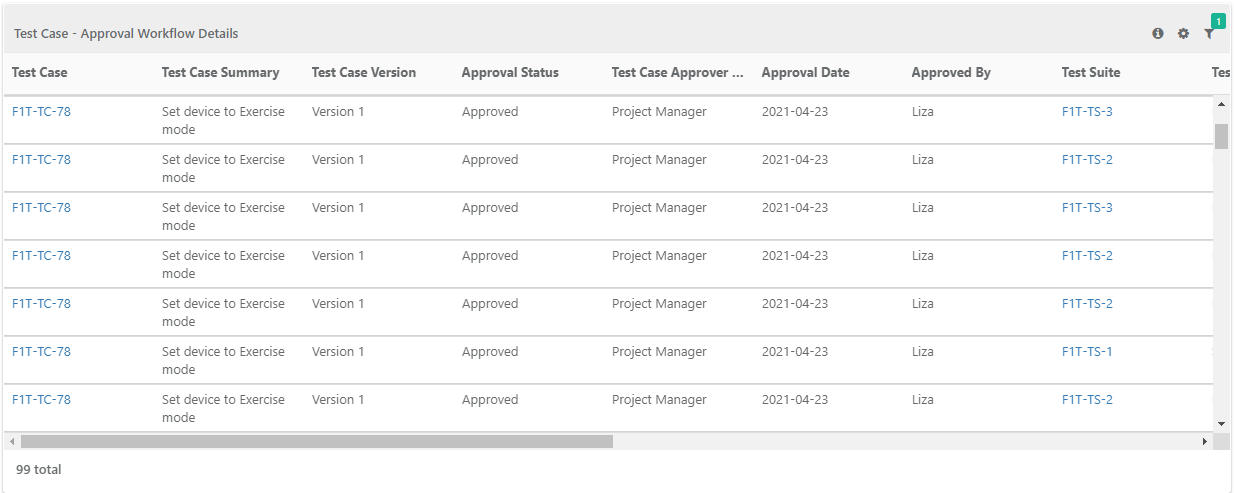The image size is (1234, 493).
Task: Select Liza in the F1T-TS-1 row
Action: 923,351
